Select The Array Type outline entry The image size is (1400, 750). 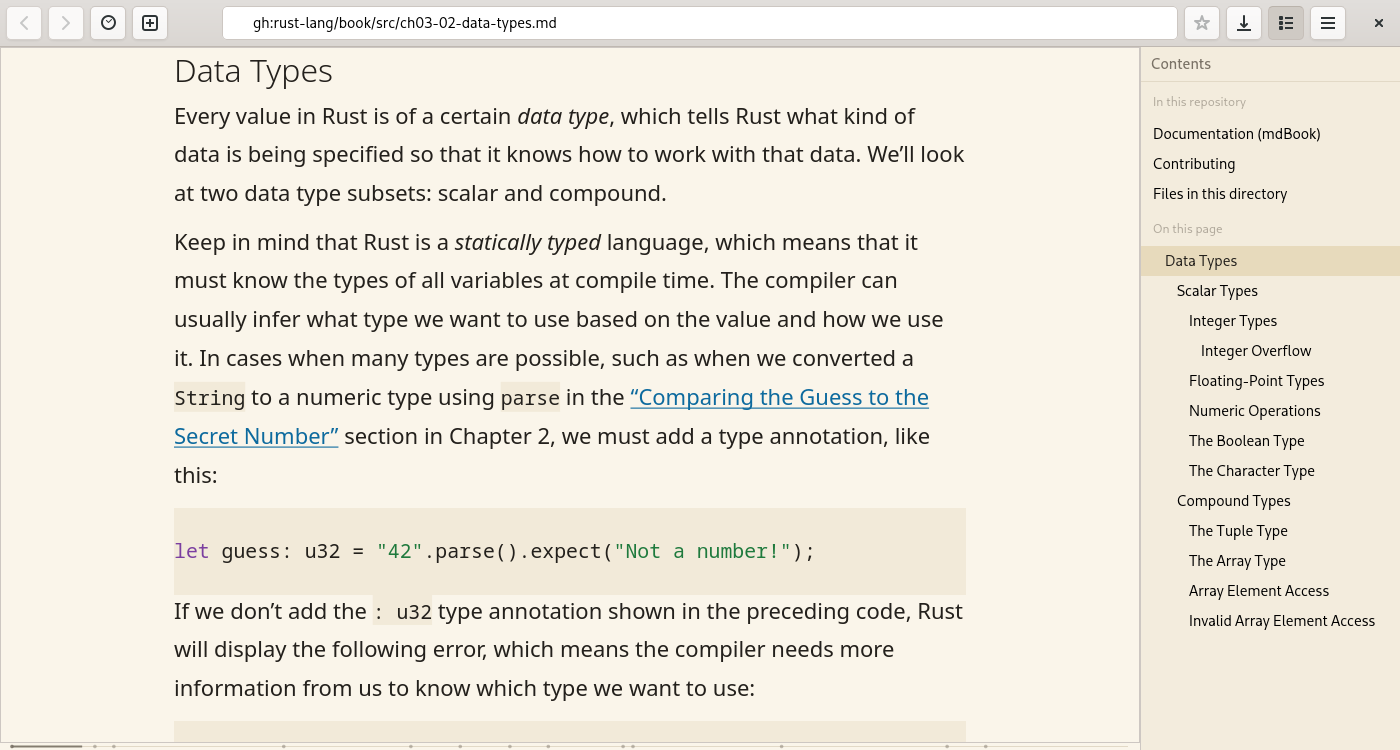(1270, 561)
